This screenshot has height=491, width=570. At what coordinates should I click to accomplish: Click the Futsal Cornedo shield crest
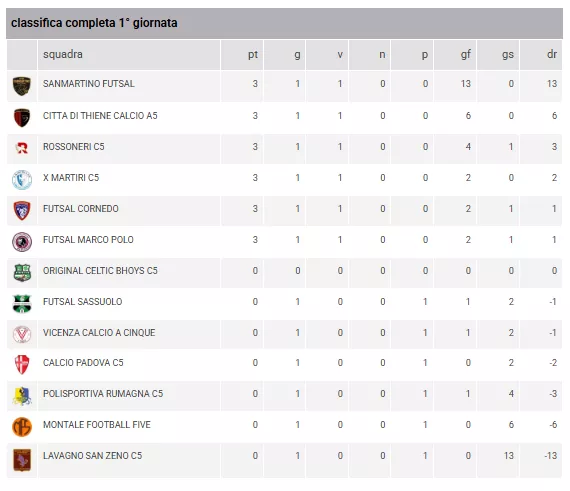coord(22,211)
